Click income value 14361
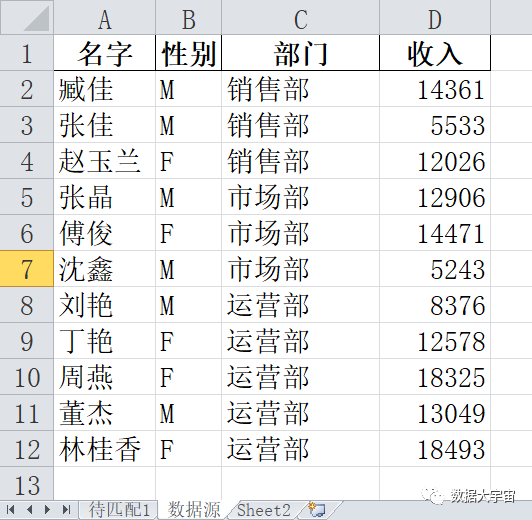The image size is (532, 520). coord(435,89)
